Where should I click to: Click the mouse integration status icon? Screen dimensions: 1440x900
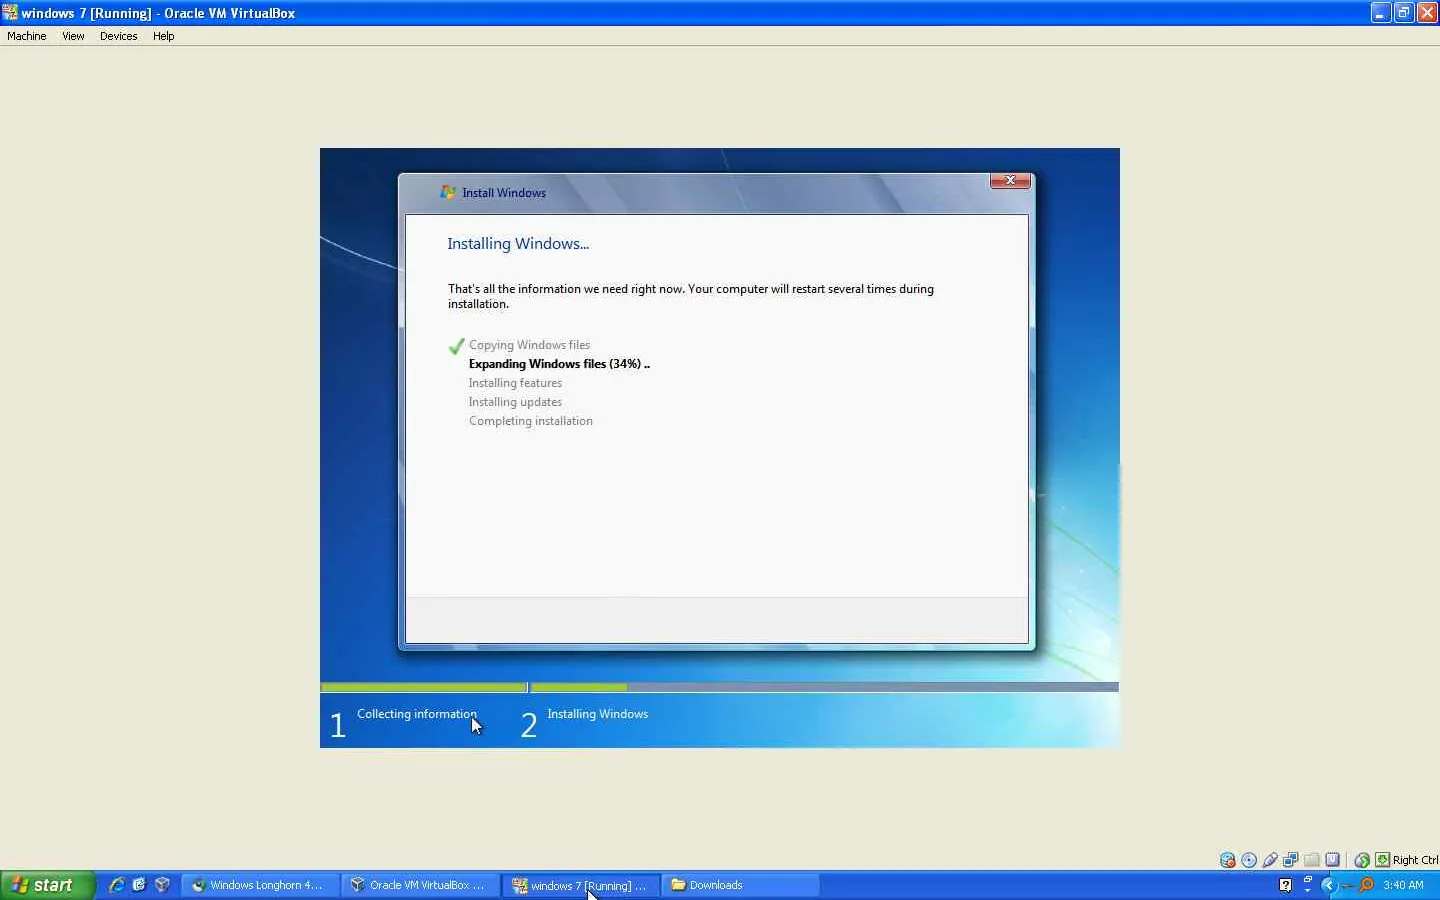(x=1362, y=860)
